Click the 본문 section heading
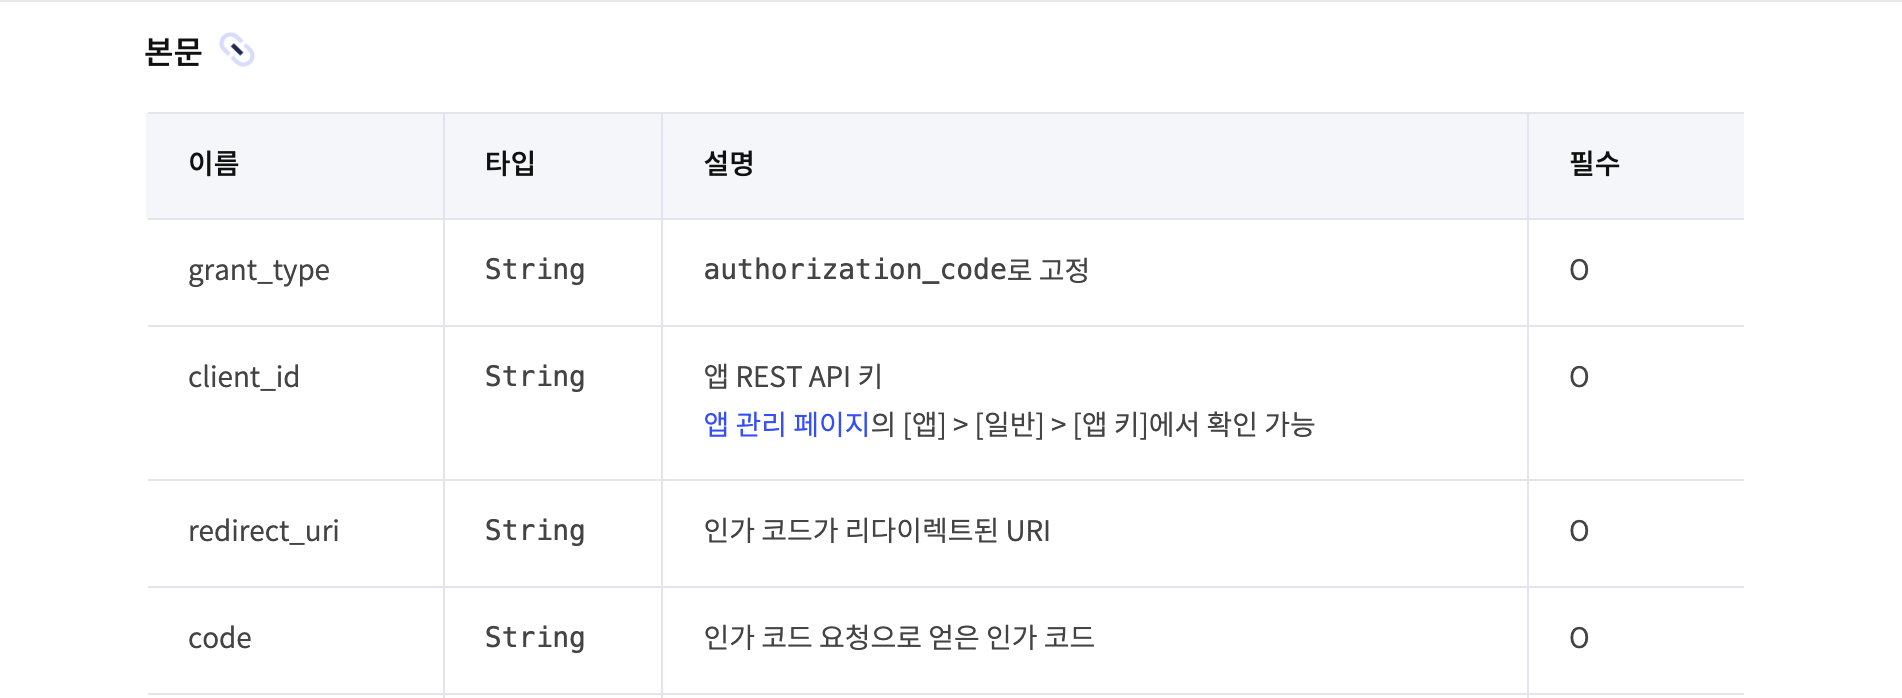Viewport: 1902px width, 698px height. (x=173, y=50)
